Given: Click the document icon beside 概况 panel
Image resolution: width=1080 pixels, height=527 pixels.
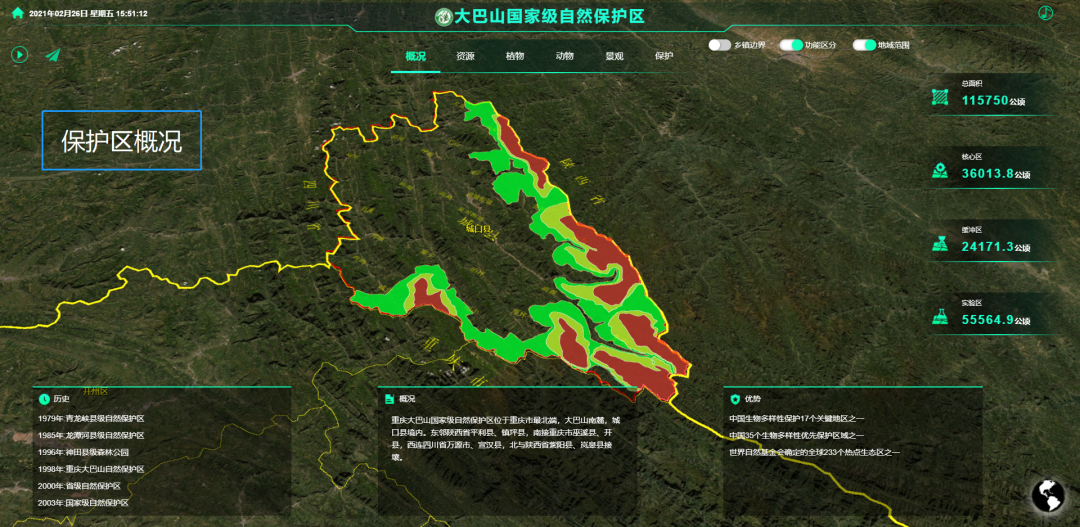Looking at the screenshot, I should point(390,398).
